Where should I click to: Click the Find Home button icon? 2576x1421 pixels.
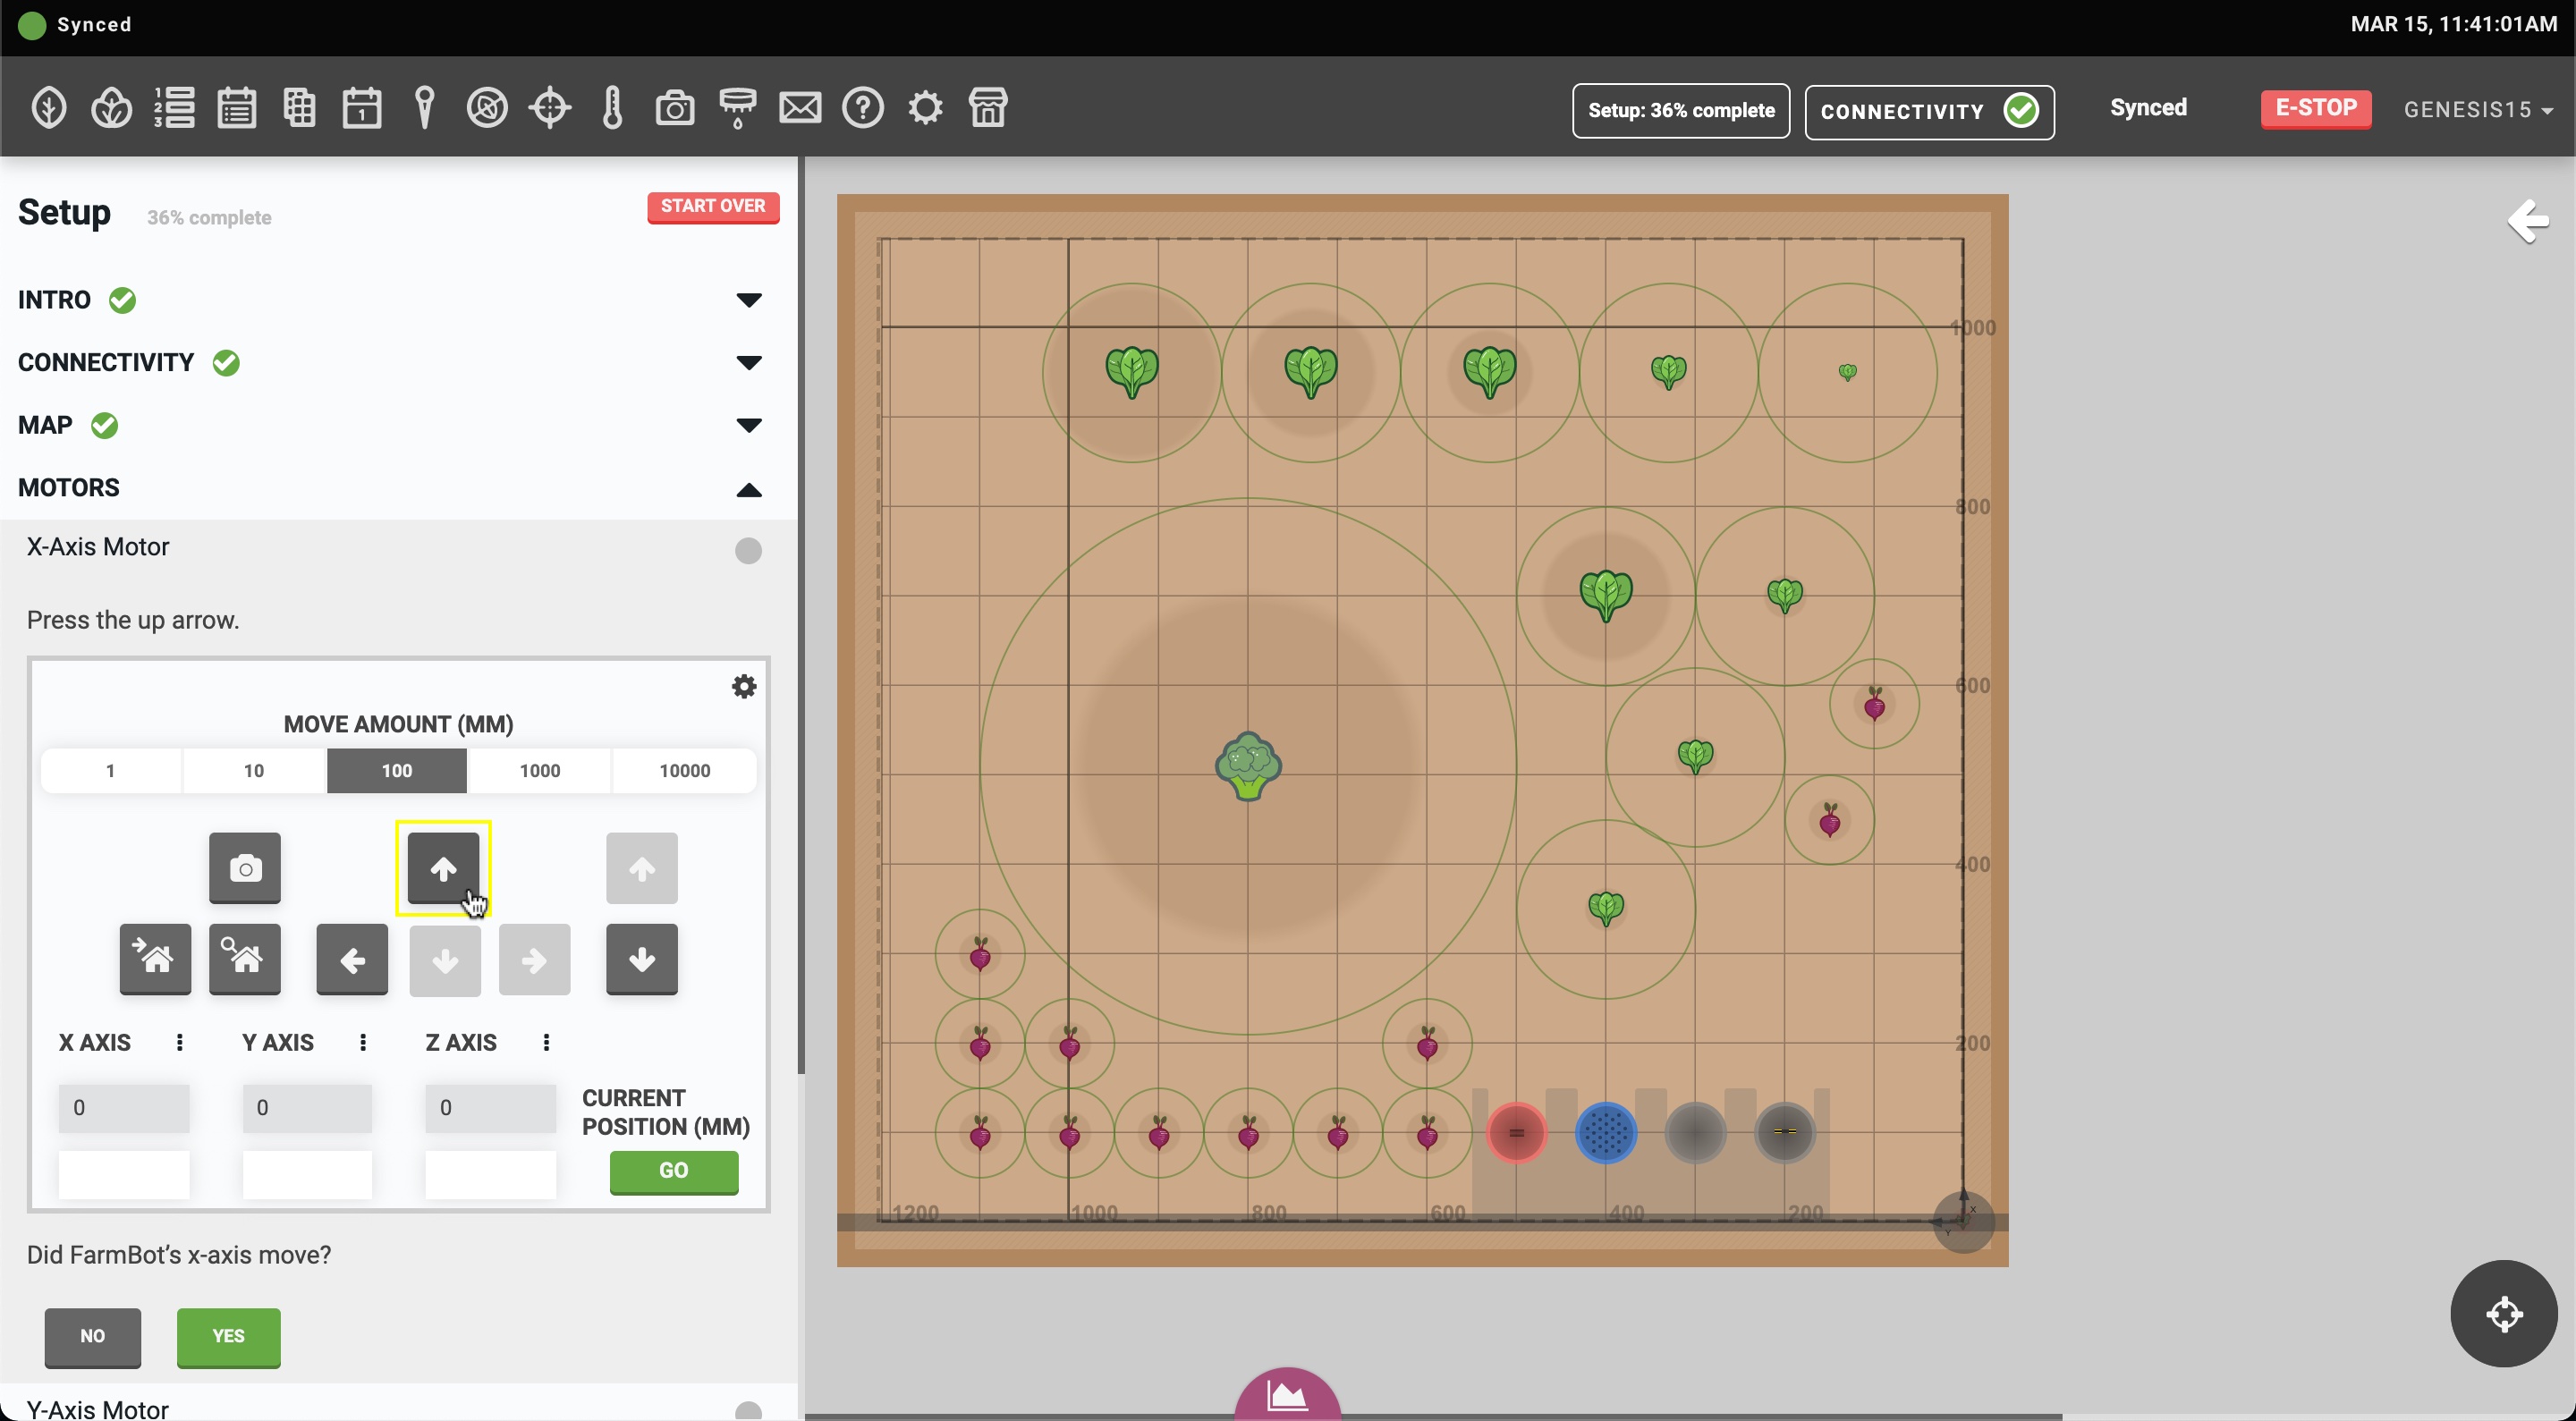[x=245, y=960]
